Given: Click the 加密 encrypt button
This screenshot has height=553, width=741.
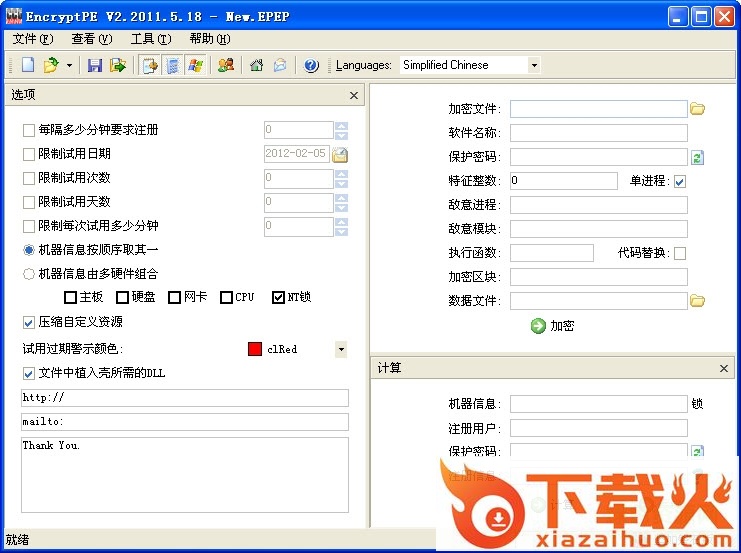Looking at the screenshot, I should tap(552, 325).
